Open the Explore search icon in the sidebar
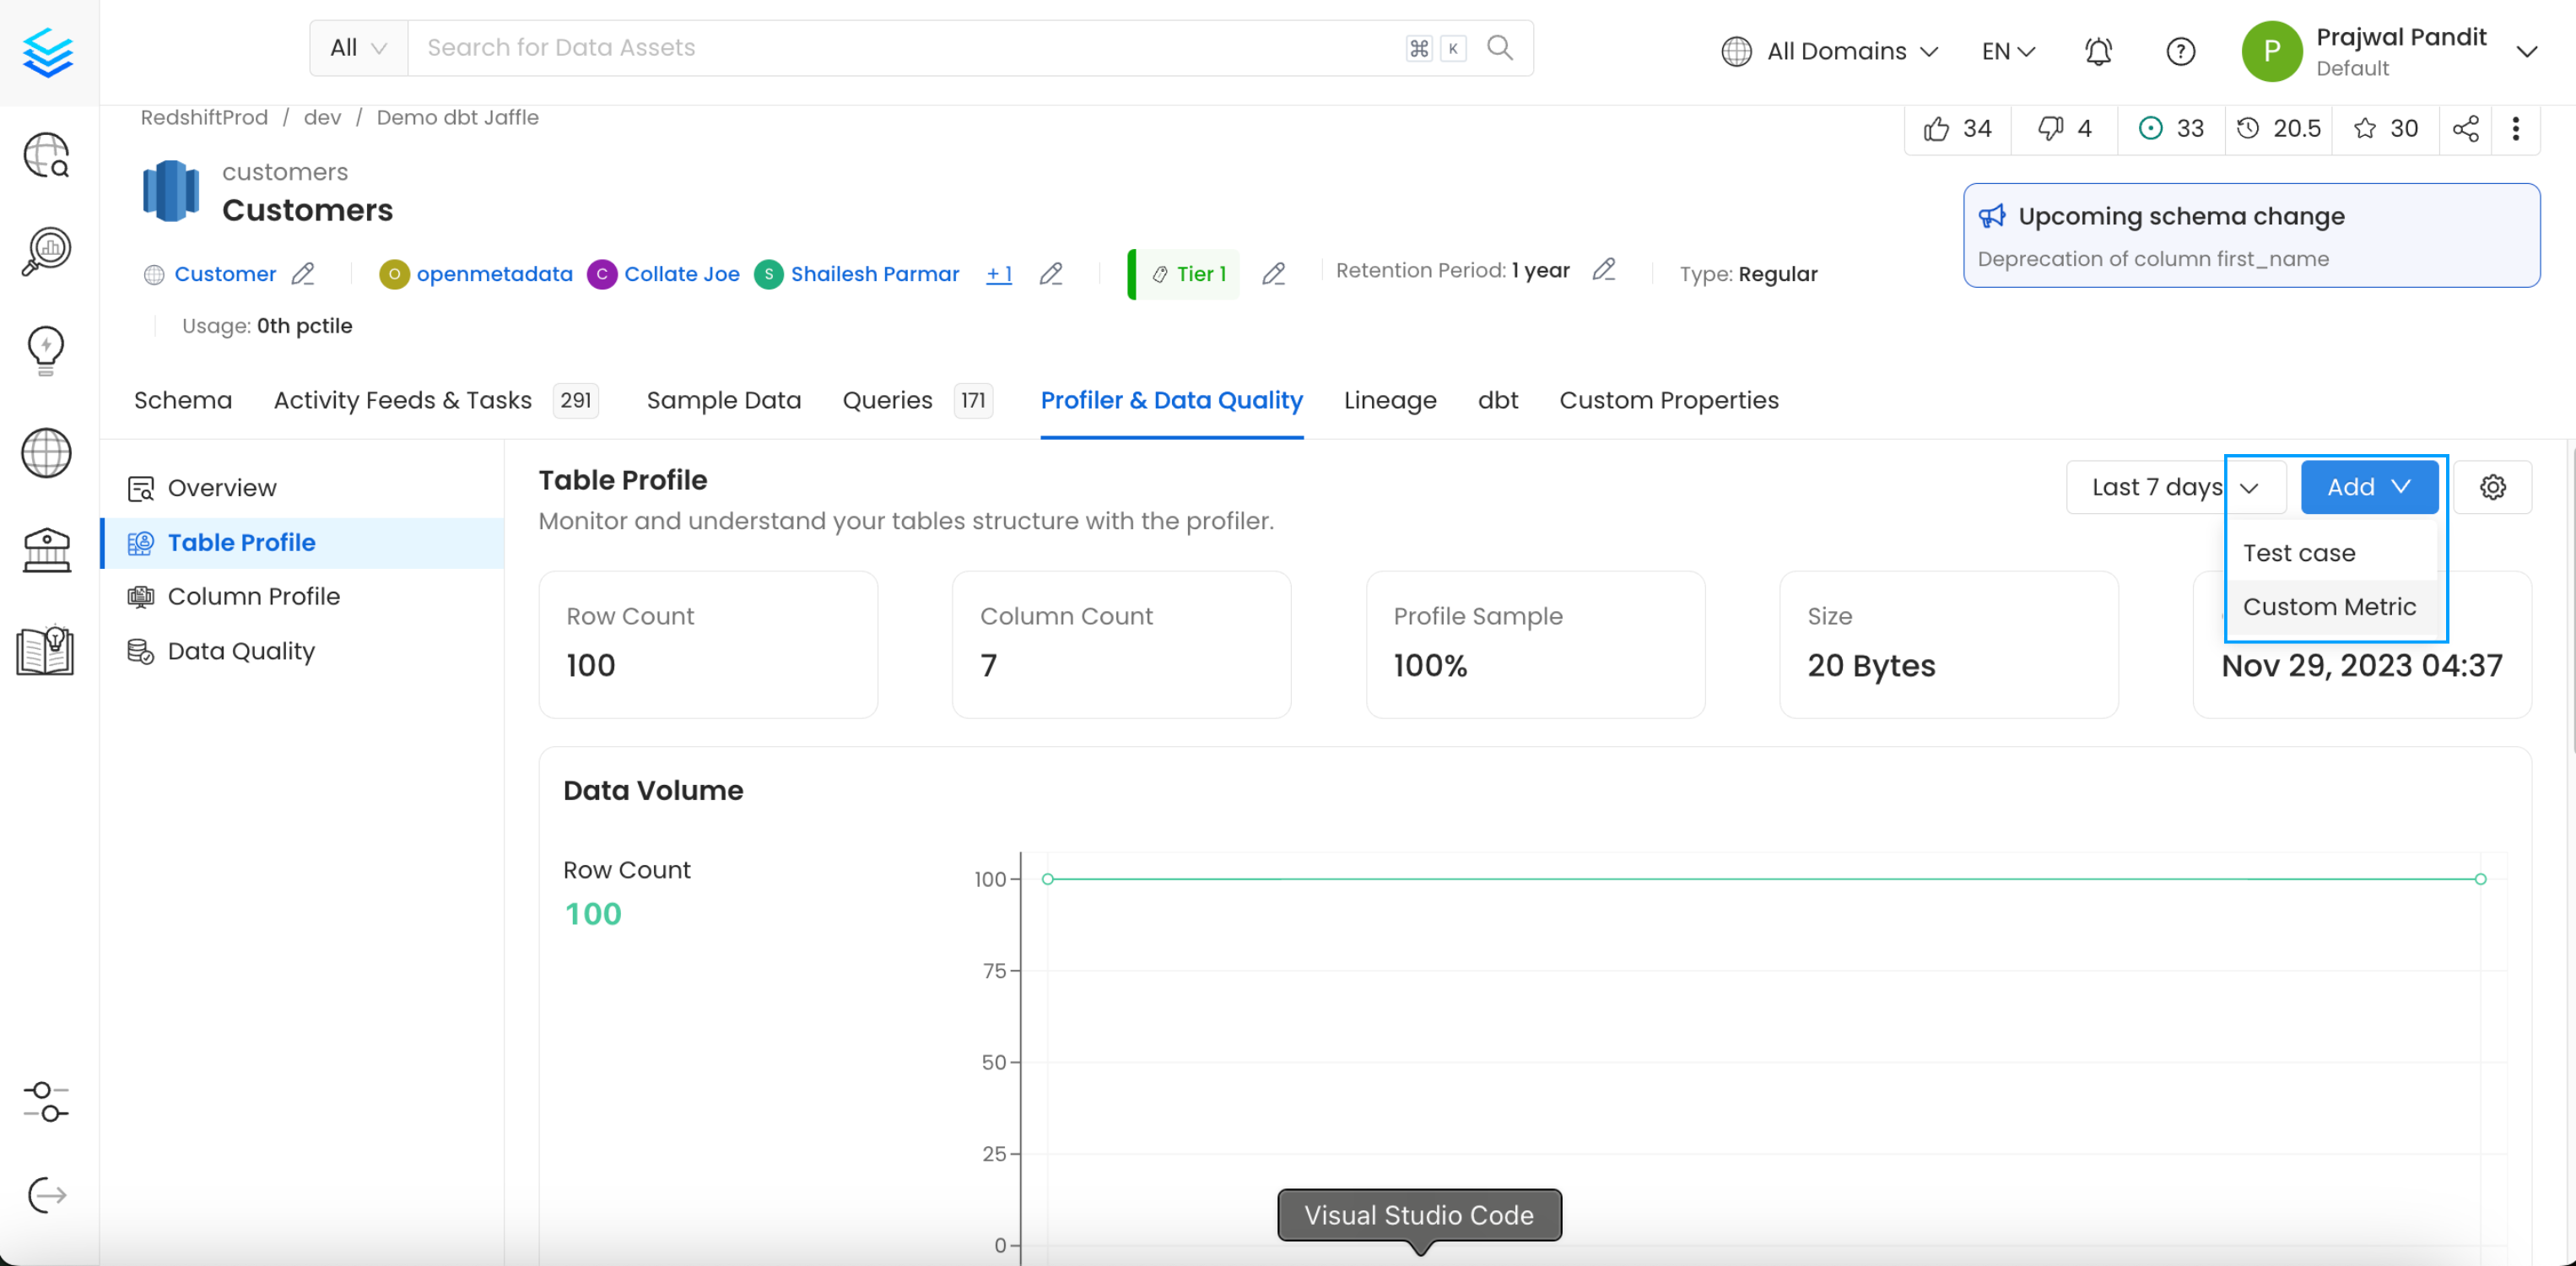The image size is (2576, 1266). (46, 155)
